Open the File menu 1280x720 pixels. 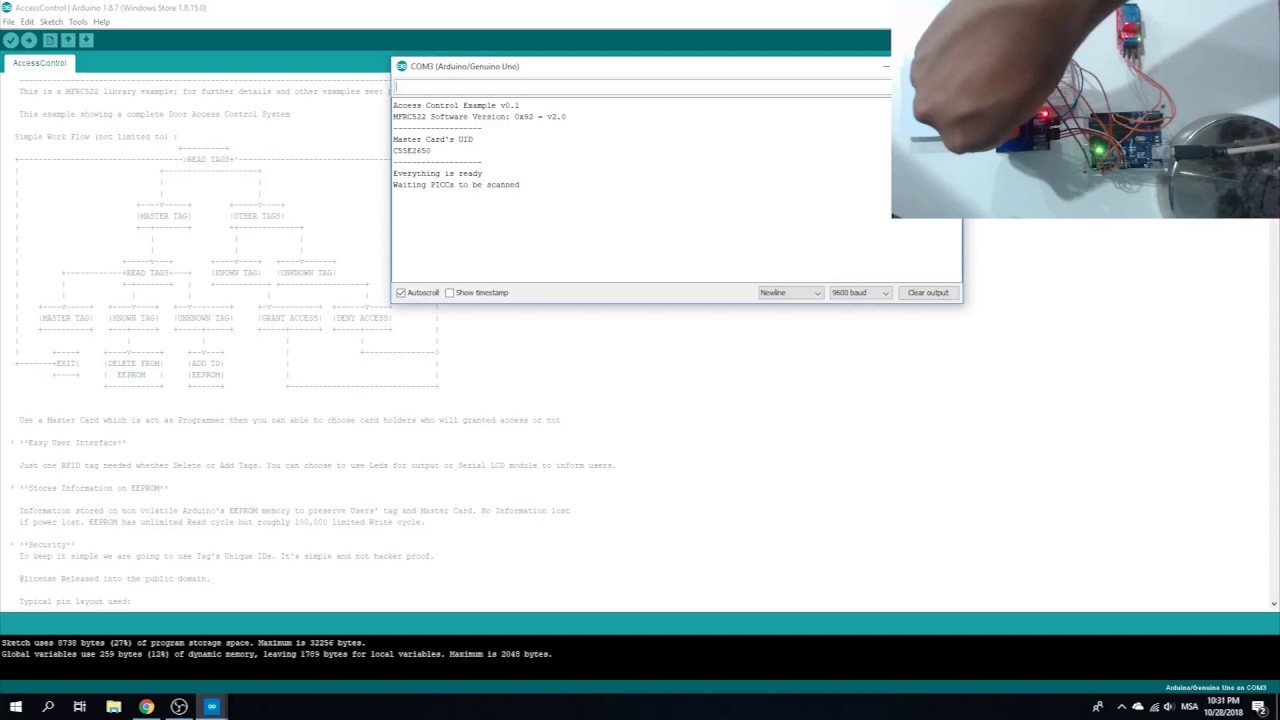8,22
